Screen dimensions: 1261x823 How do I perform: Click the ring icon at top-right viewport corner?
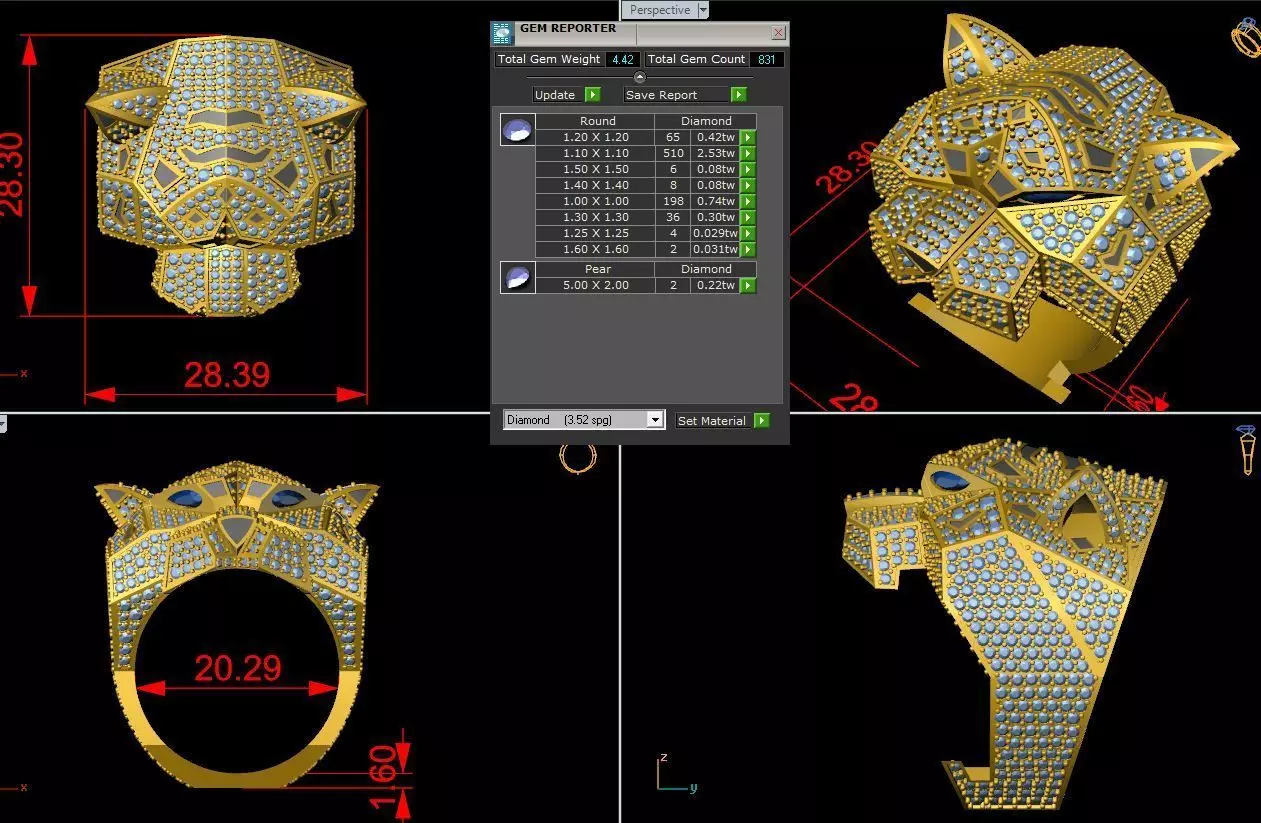(1246, 37)
